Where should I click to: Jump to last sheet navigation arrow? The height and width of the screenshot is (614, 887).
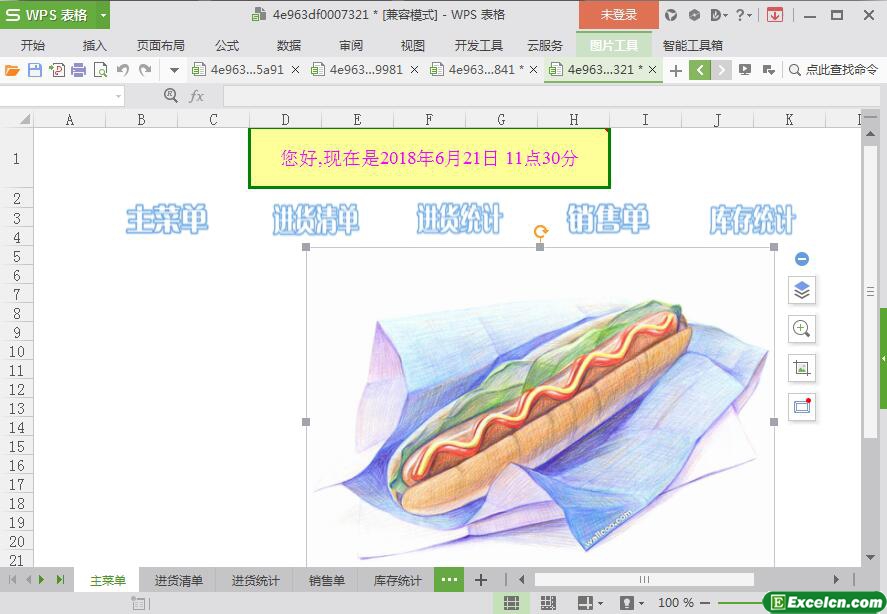tap(60, 579)
